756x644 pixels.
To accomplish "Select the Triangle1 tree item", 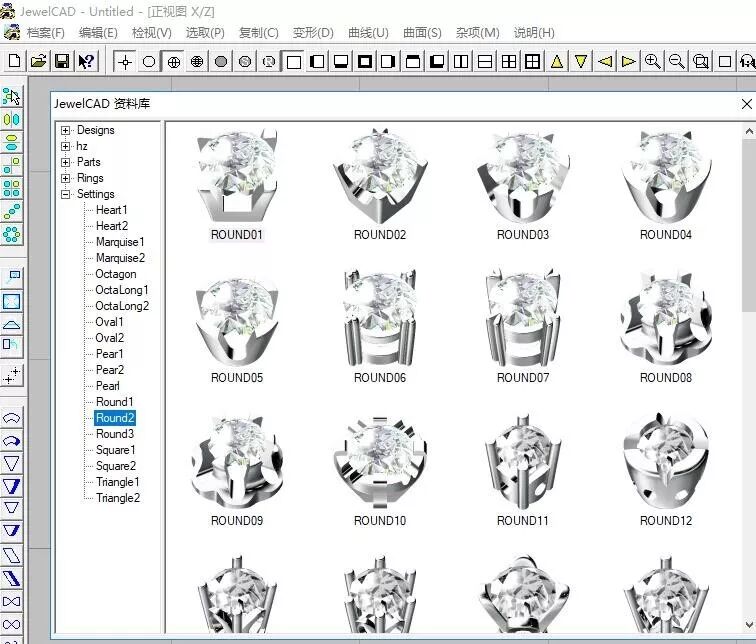I will point(118,482).
